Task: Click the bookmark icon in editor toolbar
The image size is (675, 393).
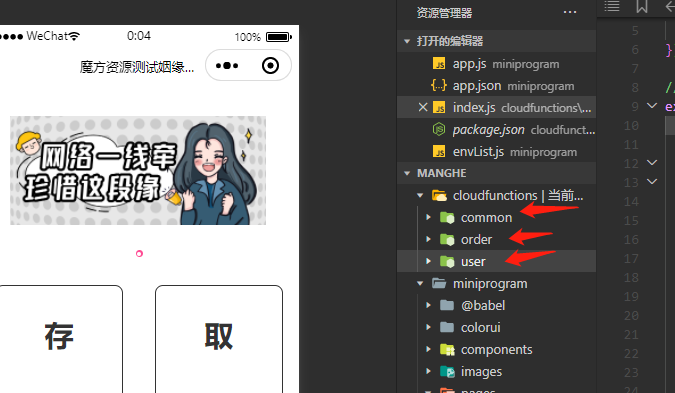Action: 642,6
